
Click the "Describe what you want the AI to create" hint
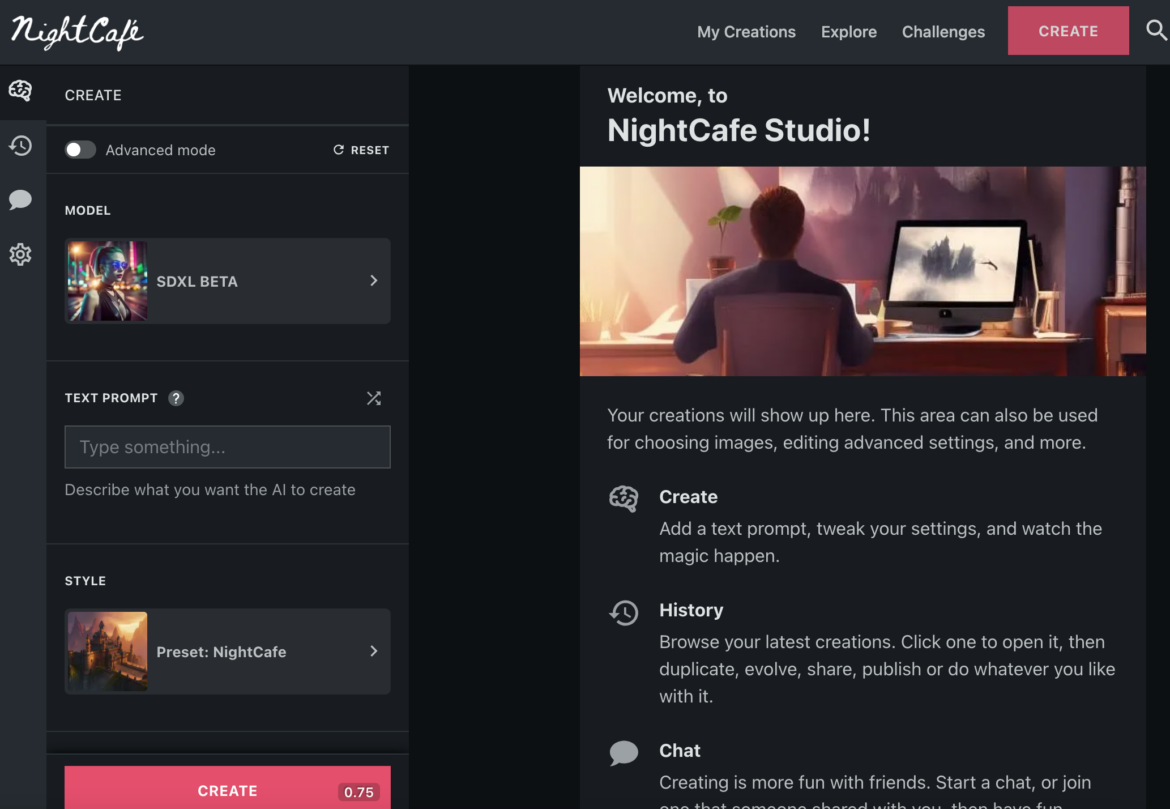[x=210, y=490]
